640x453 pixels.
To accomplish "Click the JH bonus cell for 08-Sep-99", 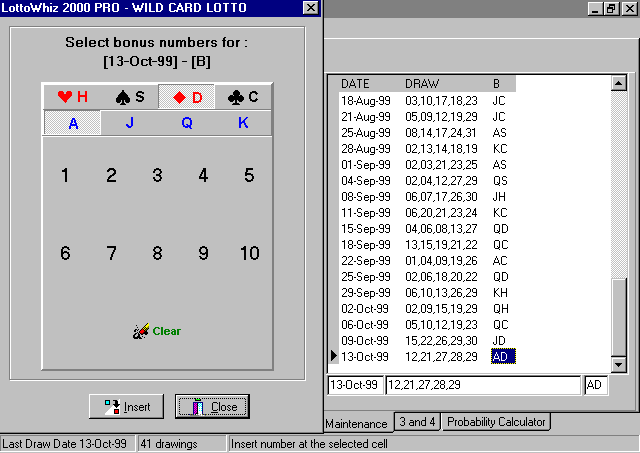I will click(499, 197).
